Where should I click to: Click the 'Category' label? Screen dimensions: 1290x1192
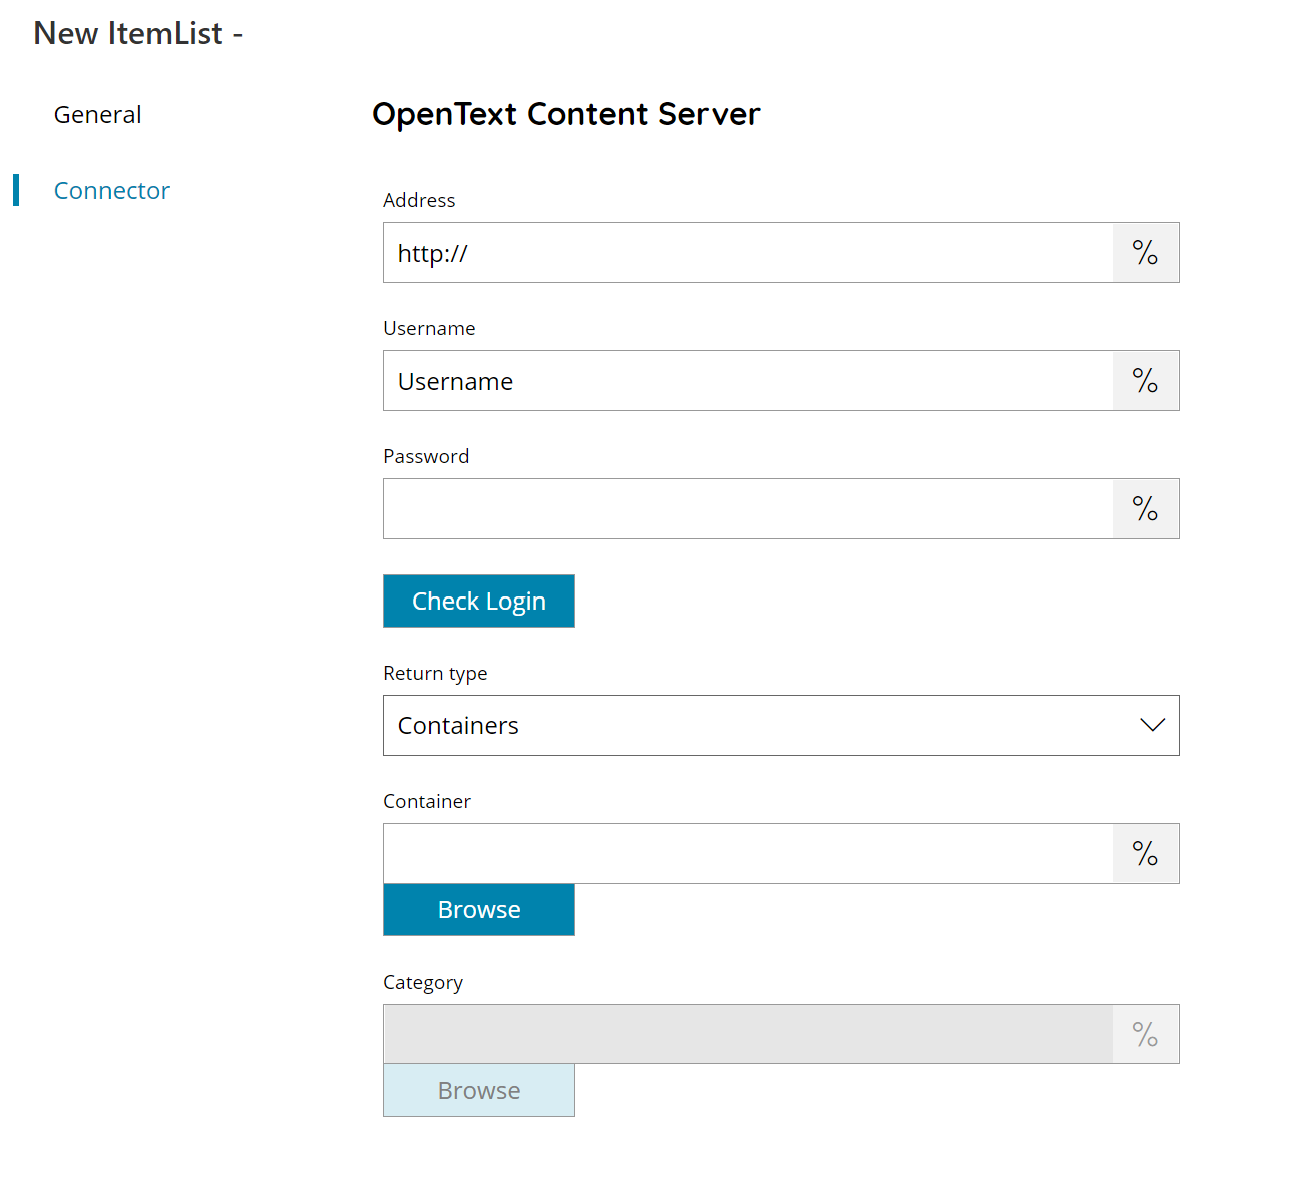click(x=423, y=983)
